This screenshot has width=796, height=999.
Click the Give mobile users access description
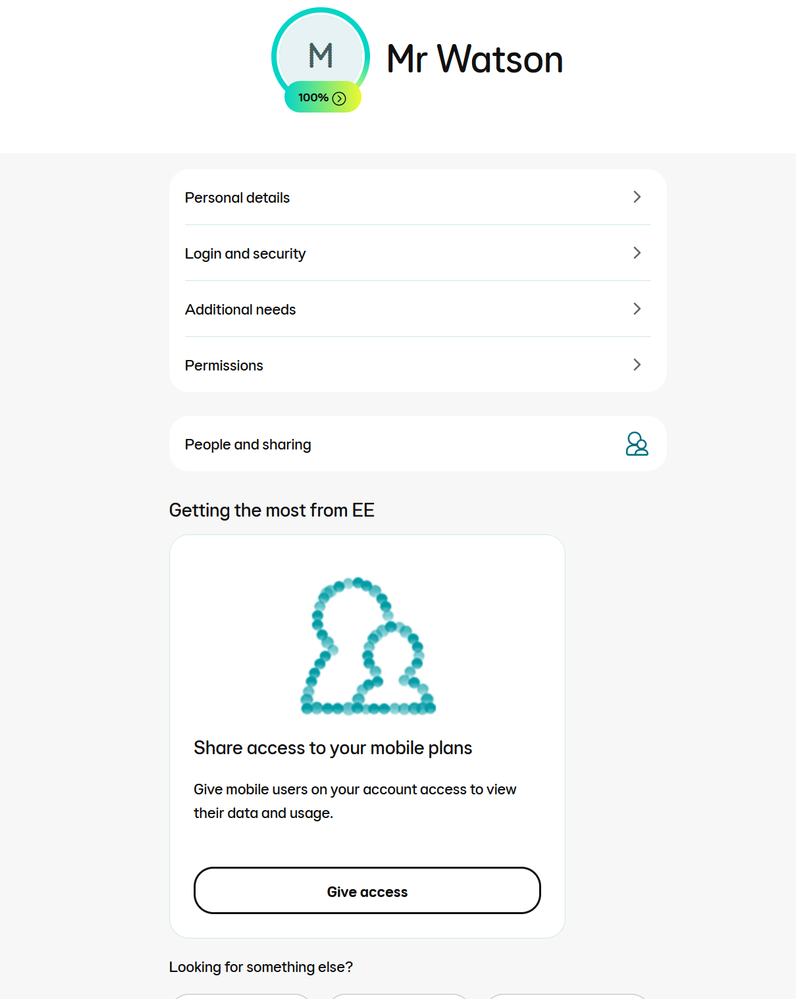(x=355, y=801)
